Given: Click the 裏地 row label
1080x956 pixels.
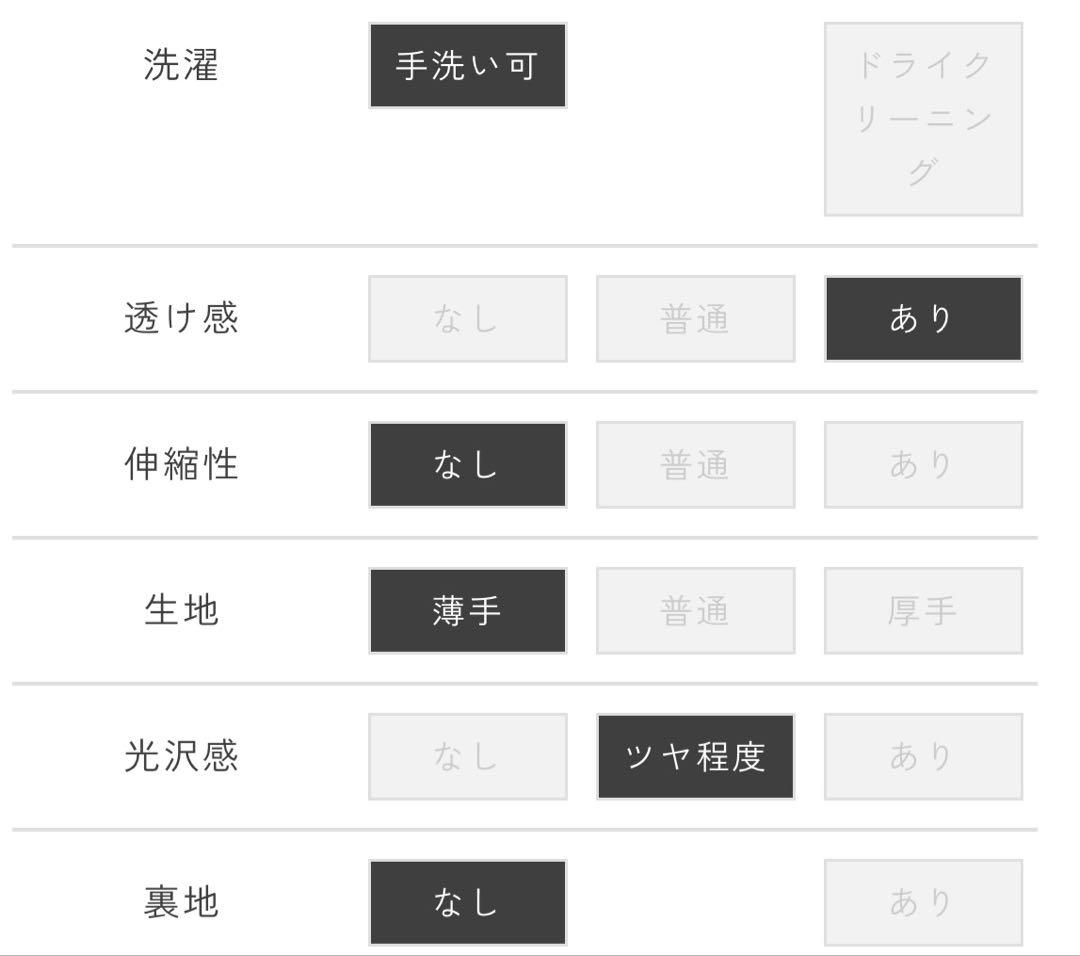Looking at the screenshot, I should (x=180, y=900).
